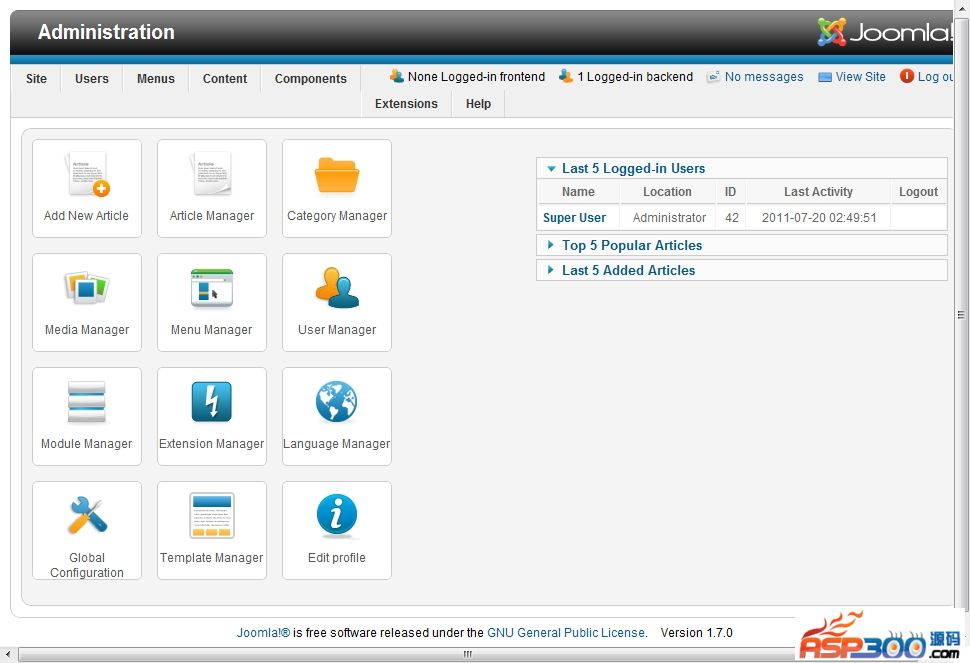Open the Template Manager icon
Viewport: 970px width, 663px height.
[212, 516]
